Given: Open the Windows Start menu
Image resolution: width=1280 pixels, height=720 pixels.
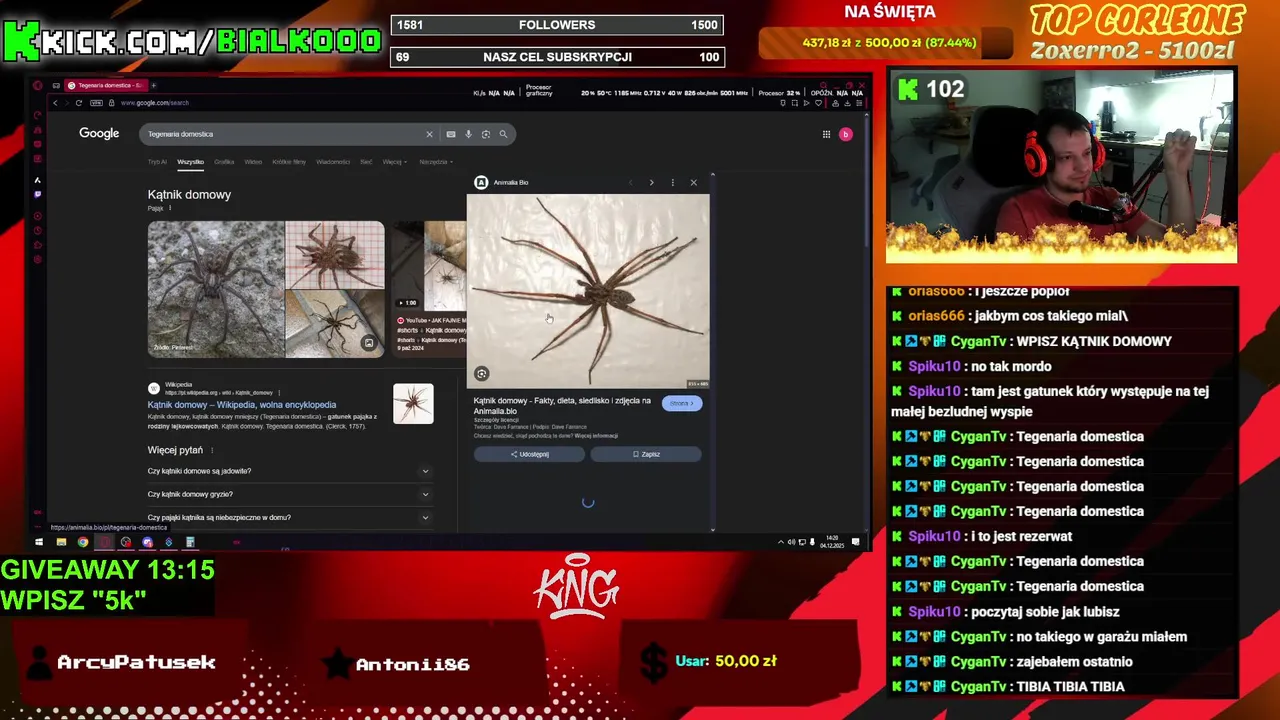Looking at the screenshot, I should pyautogui.click(x=39, y=542).
